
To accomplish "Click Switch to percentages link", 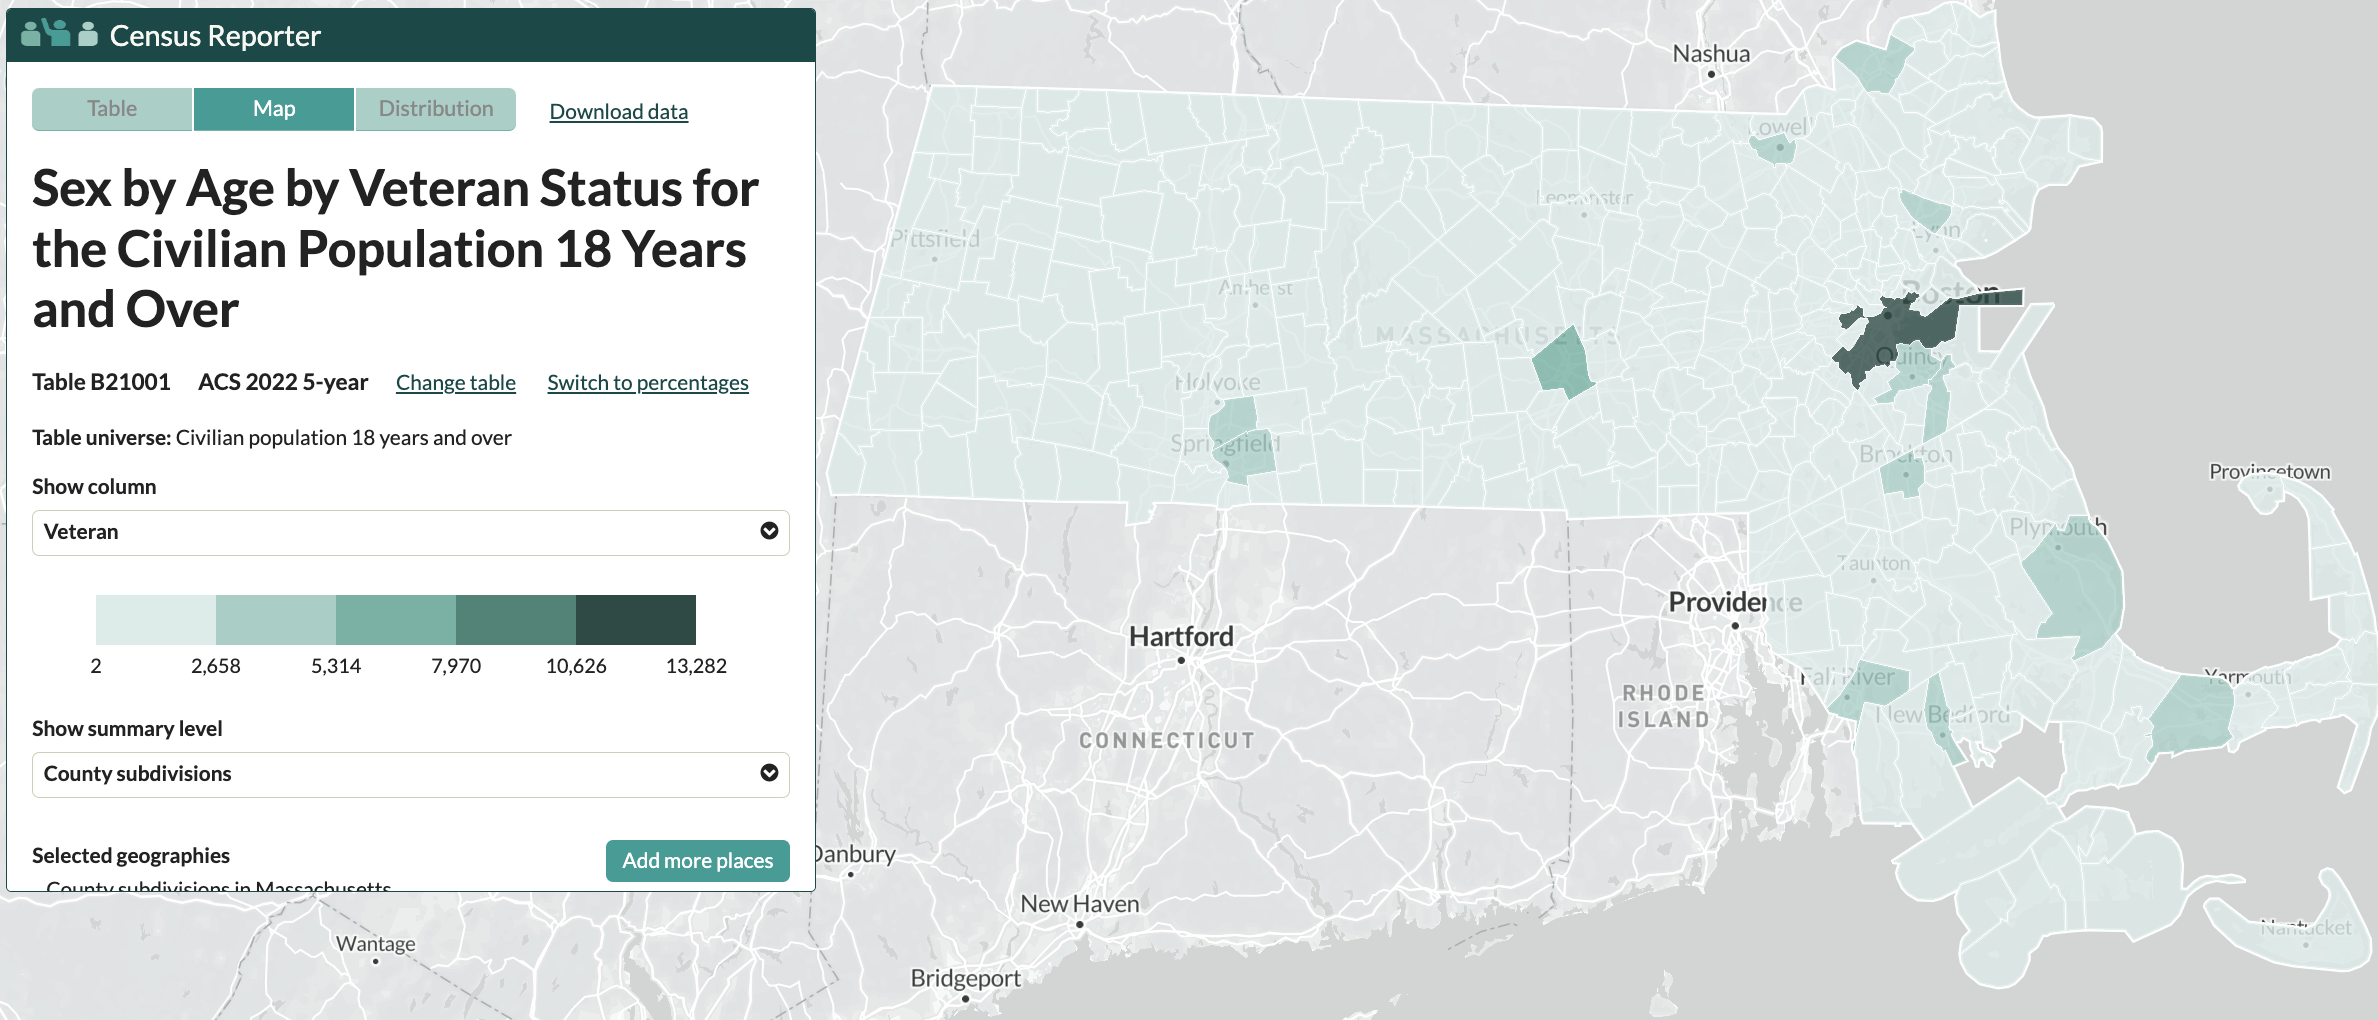I will (648, 382).
